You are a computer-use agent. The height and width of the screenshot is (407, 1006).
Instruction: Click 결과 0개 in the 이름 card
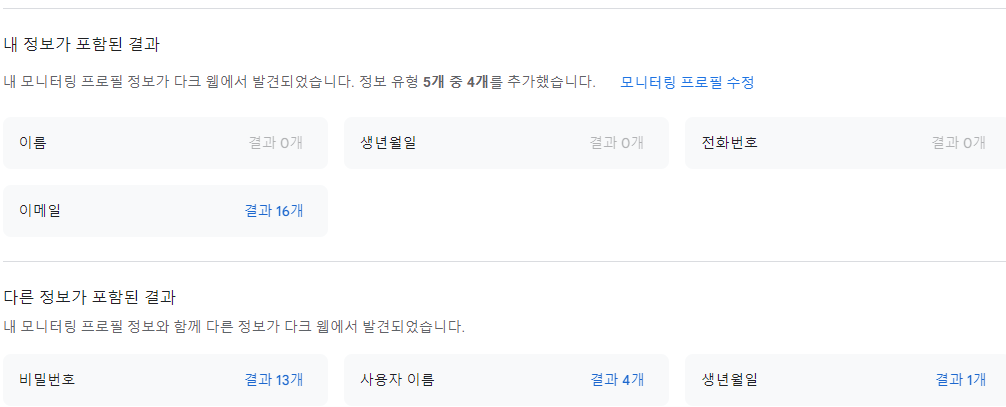point(275,143)
